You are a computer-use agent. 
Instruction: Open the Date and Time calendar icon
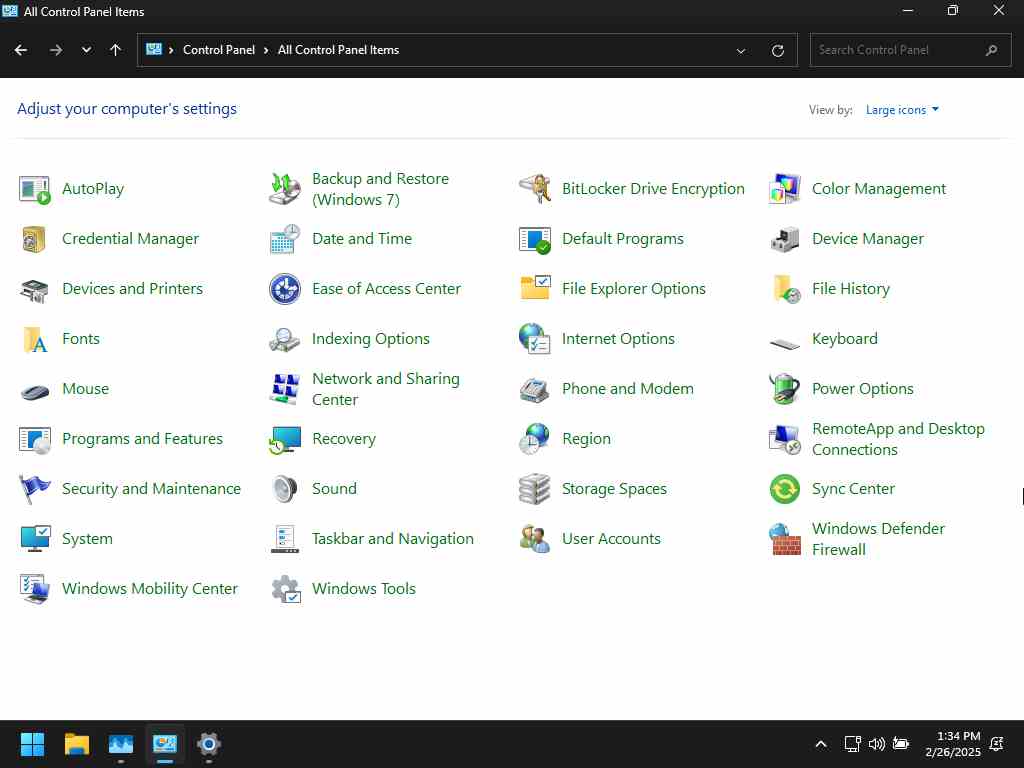(x=285, y=239)
